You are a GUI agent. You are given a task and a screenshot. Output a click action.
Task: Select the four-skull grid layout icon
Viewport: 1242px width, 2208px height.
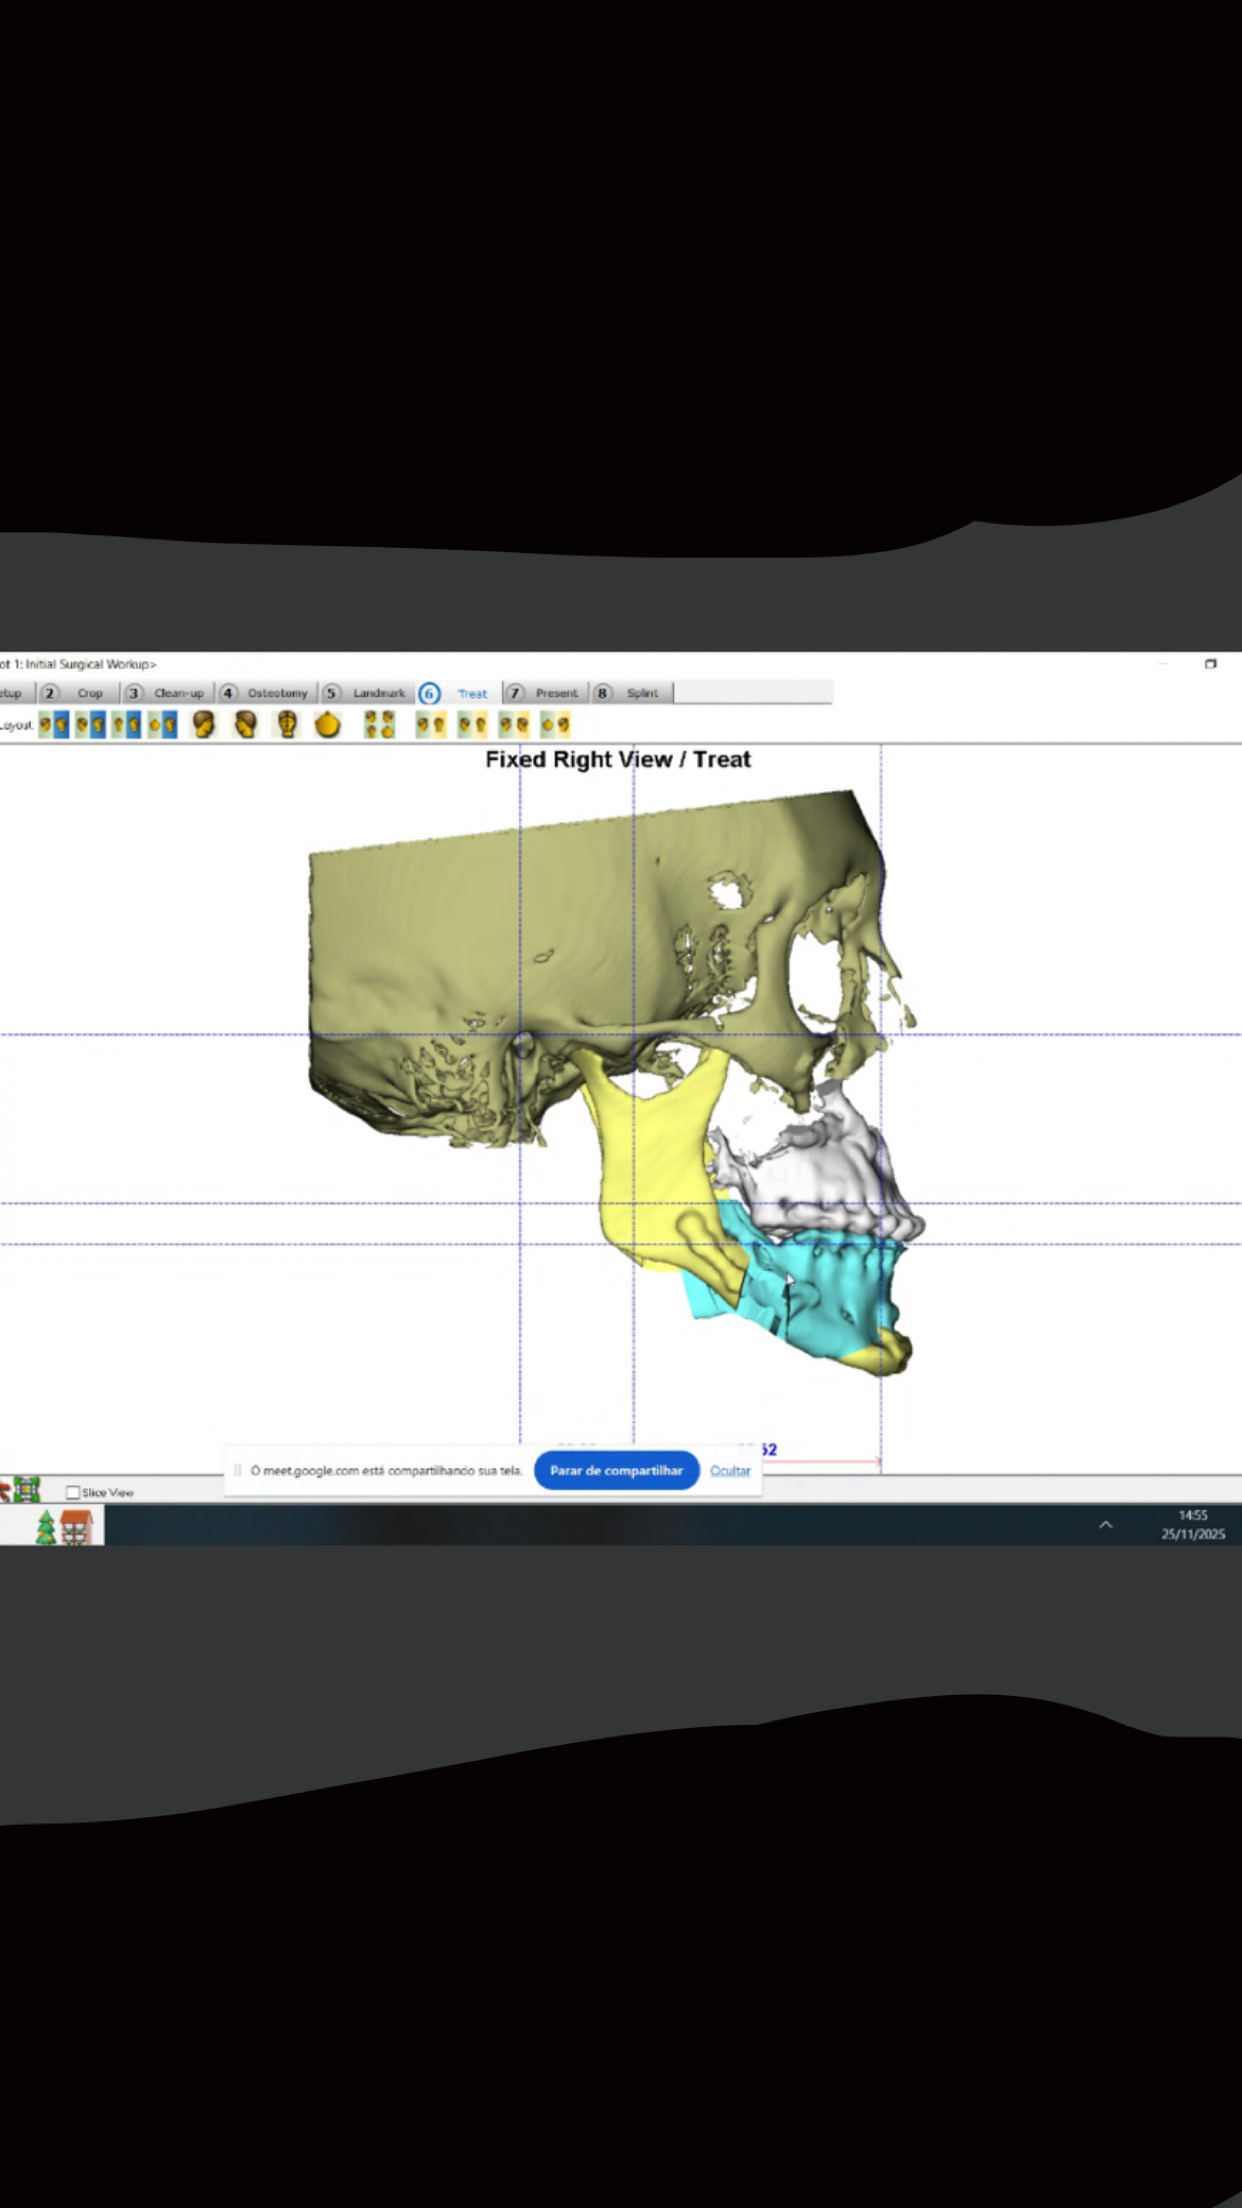point(379,725)
